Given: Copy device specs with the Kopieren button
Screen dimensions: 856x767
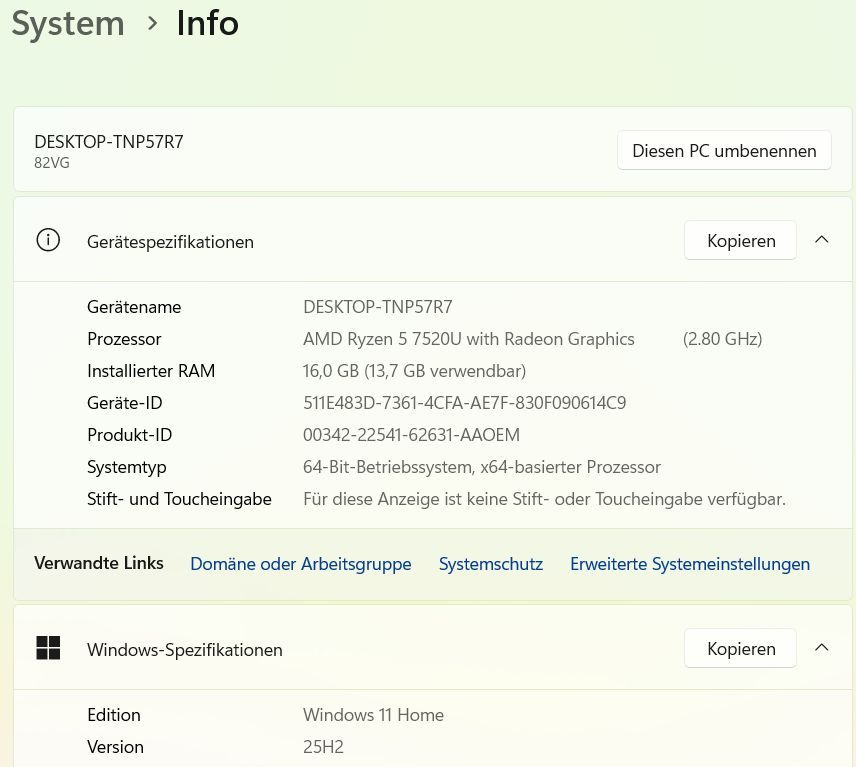Looking at the screenshot, I should pos(740,241).
